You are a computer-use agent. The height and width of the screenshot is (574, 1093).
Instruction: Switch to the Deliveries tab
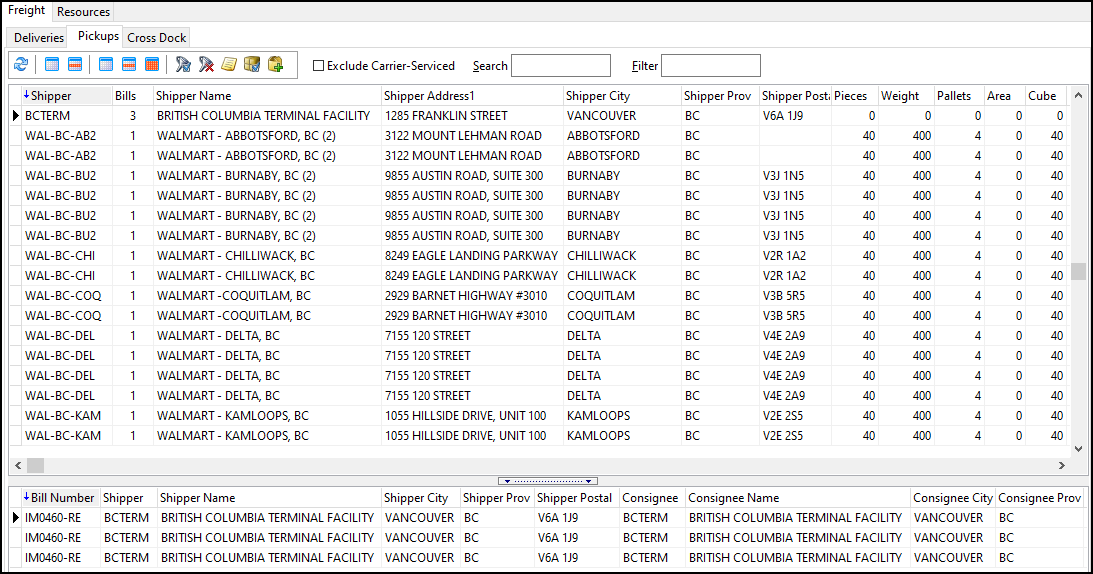coord(39,37)
